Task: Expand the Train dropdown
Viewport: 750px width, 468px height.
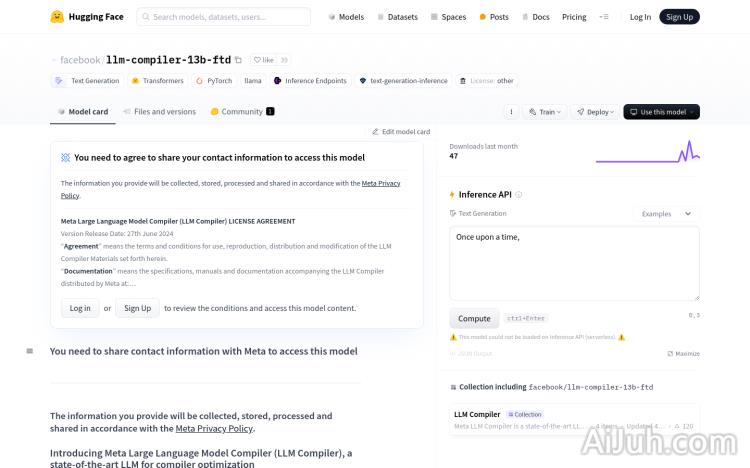Action: (x=545, y=112)
